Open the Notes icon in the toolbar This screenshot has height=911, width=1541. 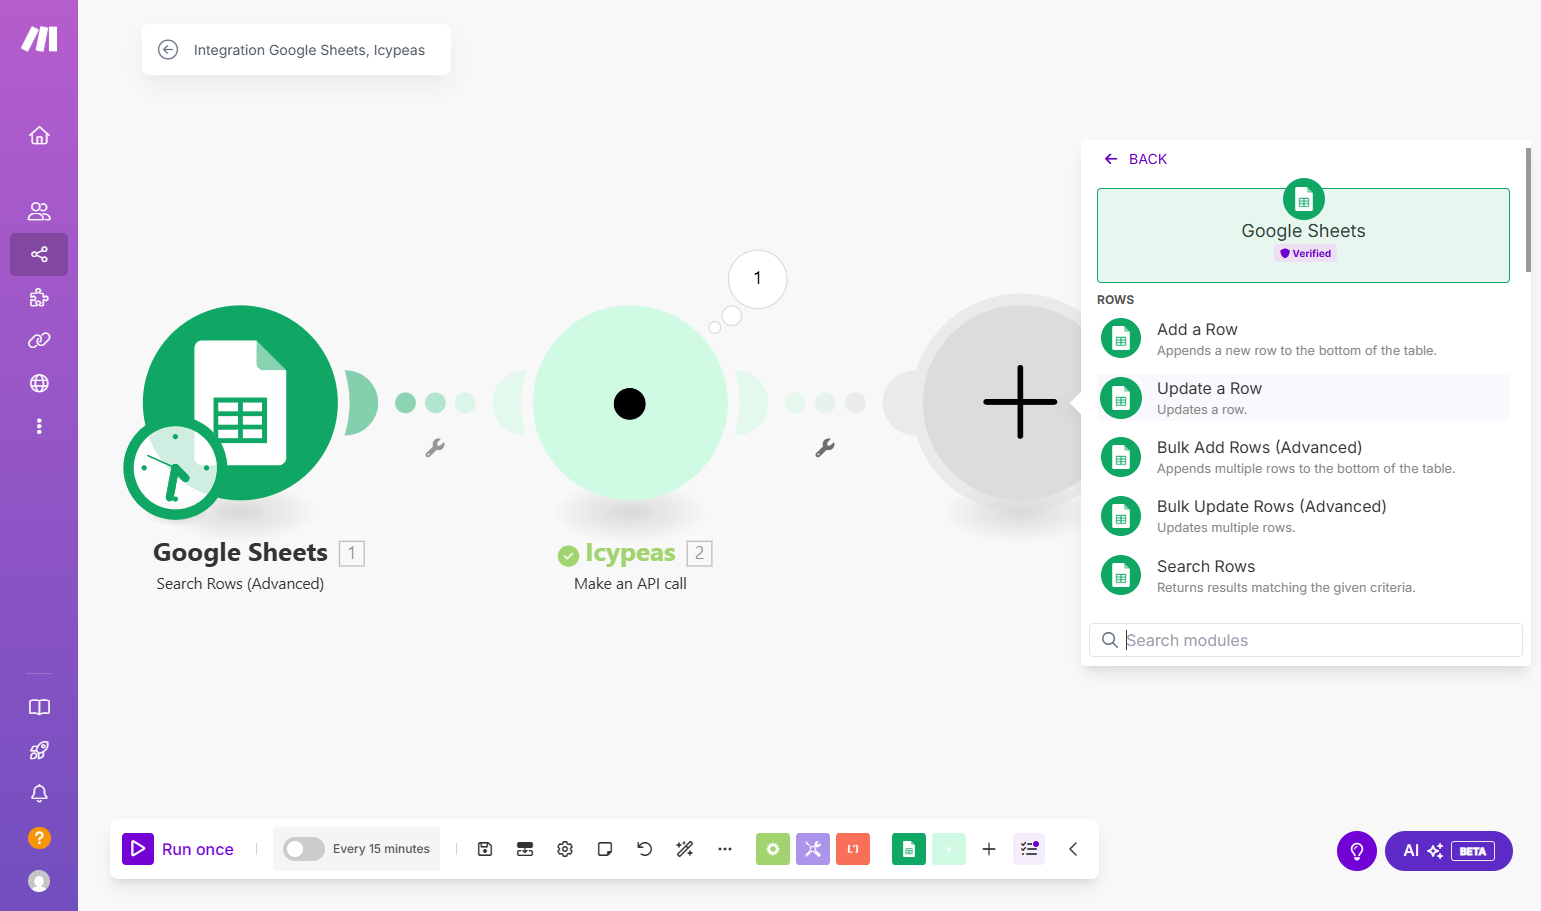pos(605,849)
